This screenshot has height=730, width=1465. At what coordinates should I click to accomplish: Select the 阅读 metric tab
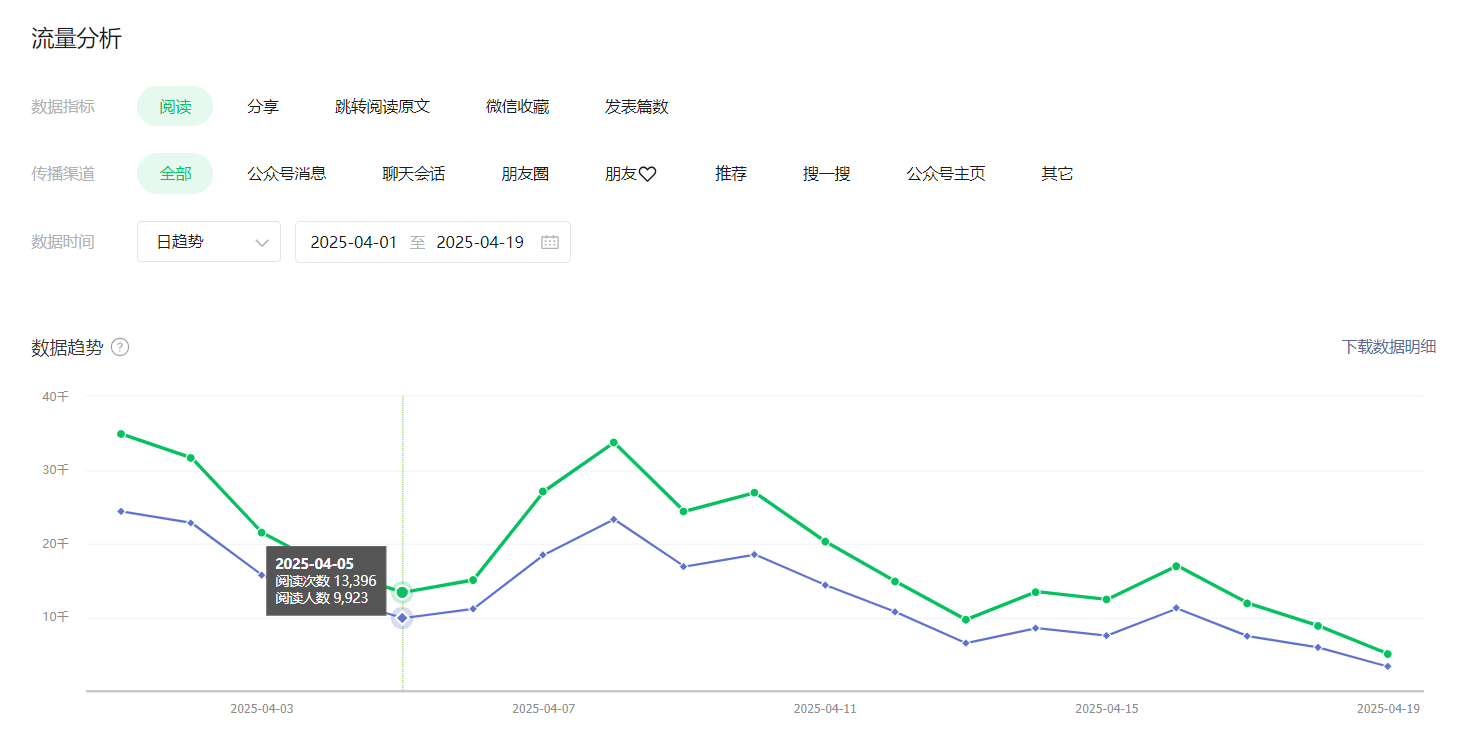pos(175,106)
